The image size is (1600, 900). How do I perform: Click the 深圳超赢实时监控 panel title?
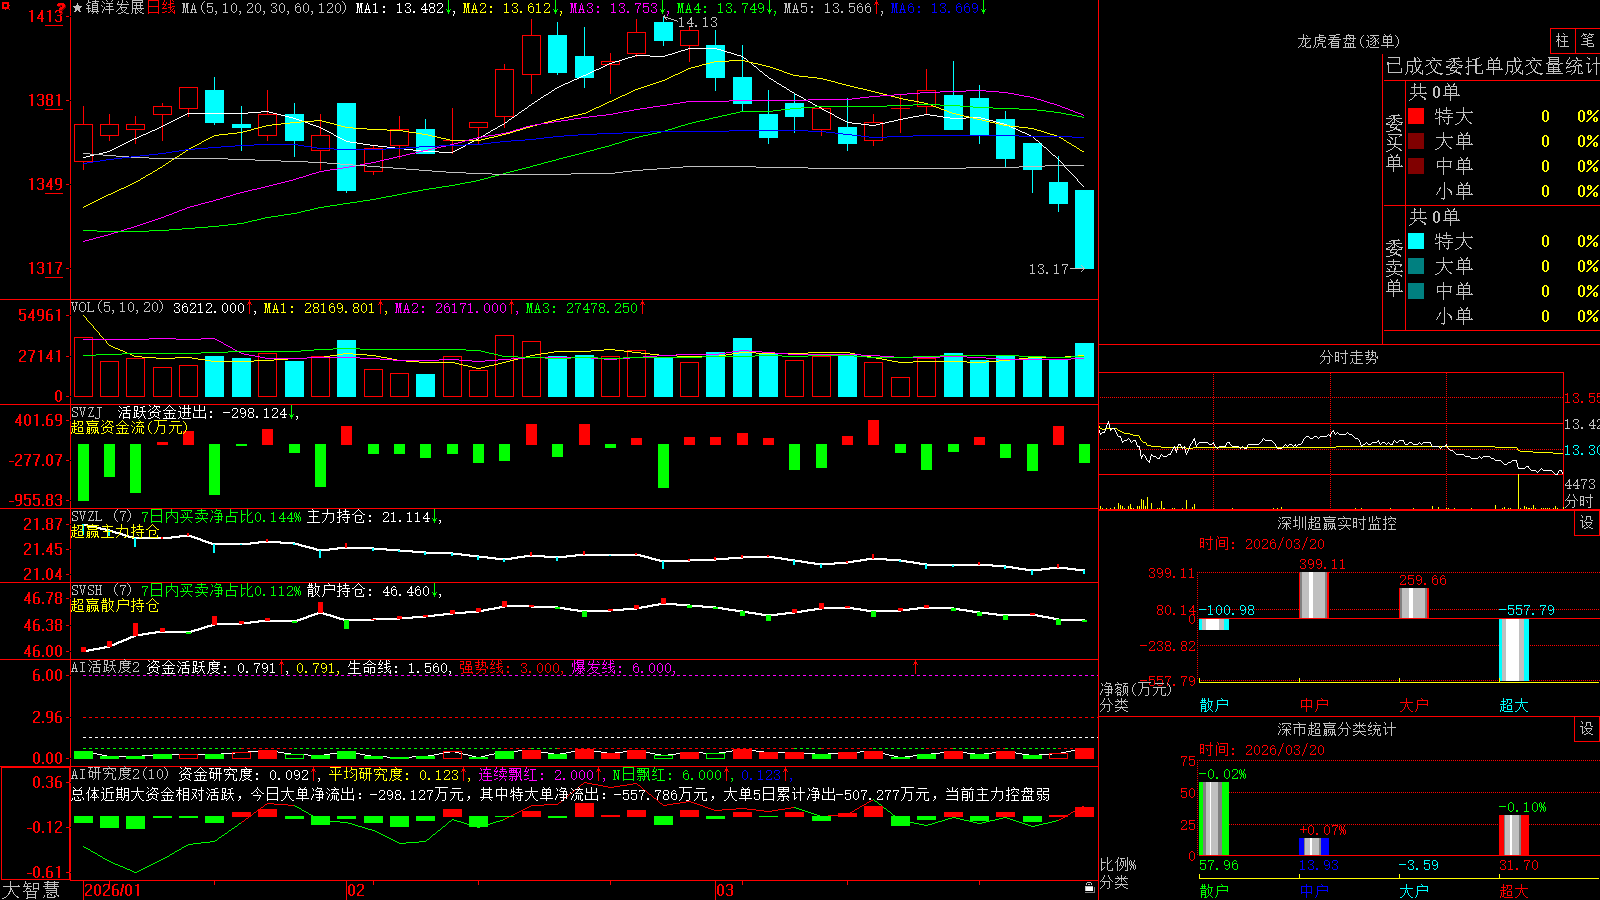click(1336, 523)
